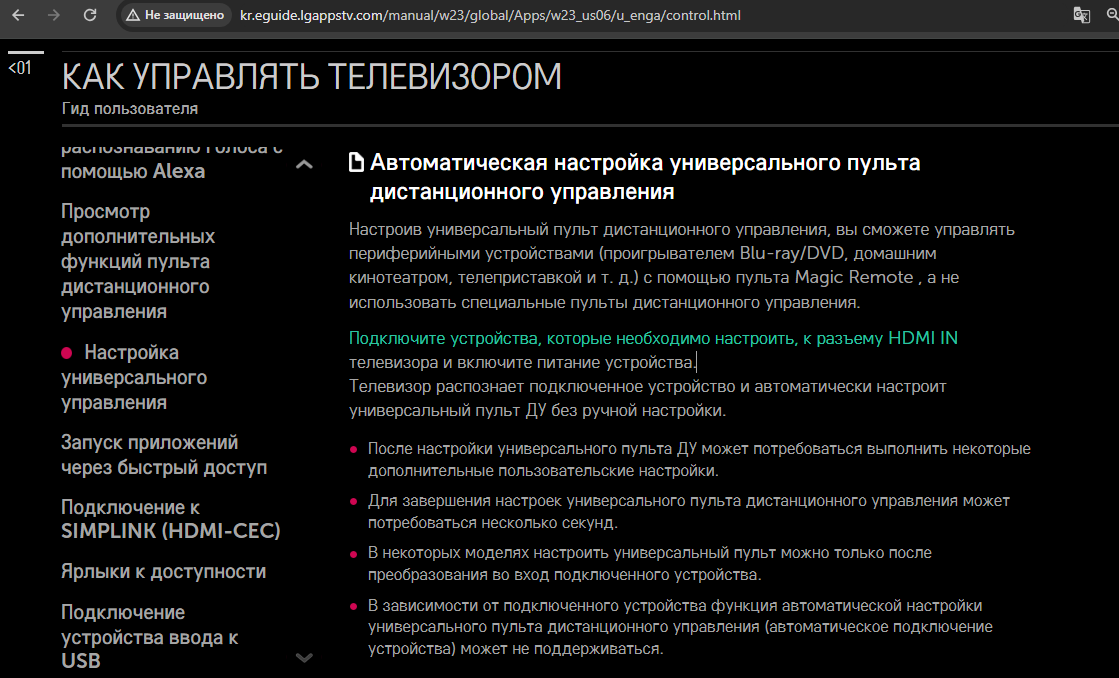Open the 'Не защищено' site security info
The width and height of the screenshot is (1119, 678).
[x=177, y=16]
